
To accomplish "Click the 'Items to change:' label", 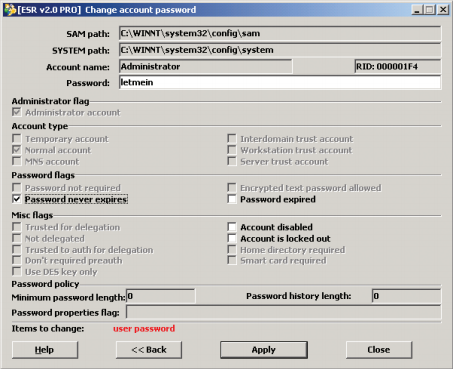I will [x=48, y=329].
